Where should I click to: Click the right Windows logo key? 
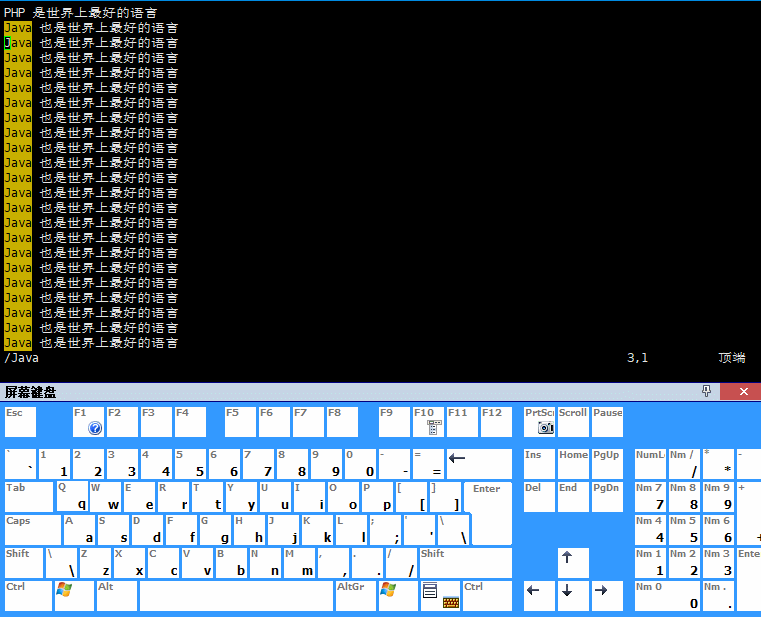point(397,595)
